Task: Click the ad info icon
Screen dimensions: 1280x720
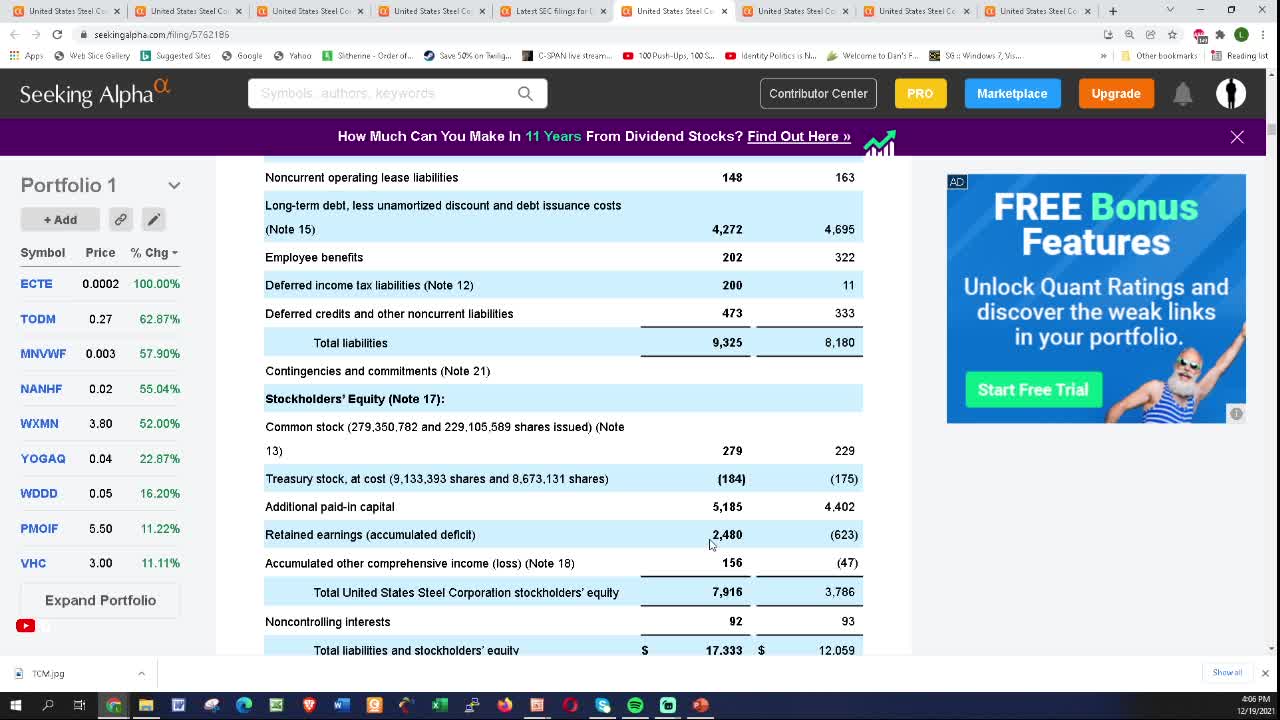Action: [1236, 413]
